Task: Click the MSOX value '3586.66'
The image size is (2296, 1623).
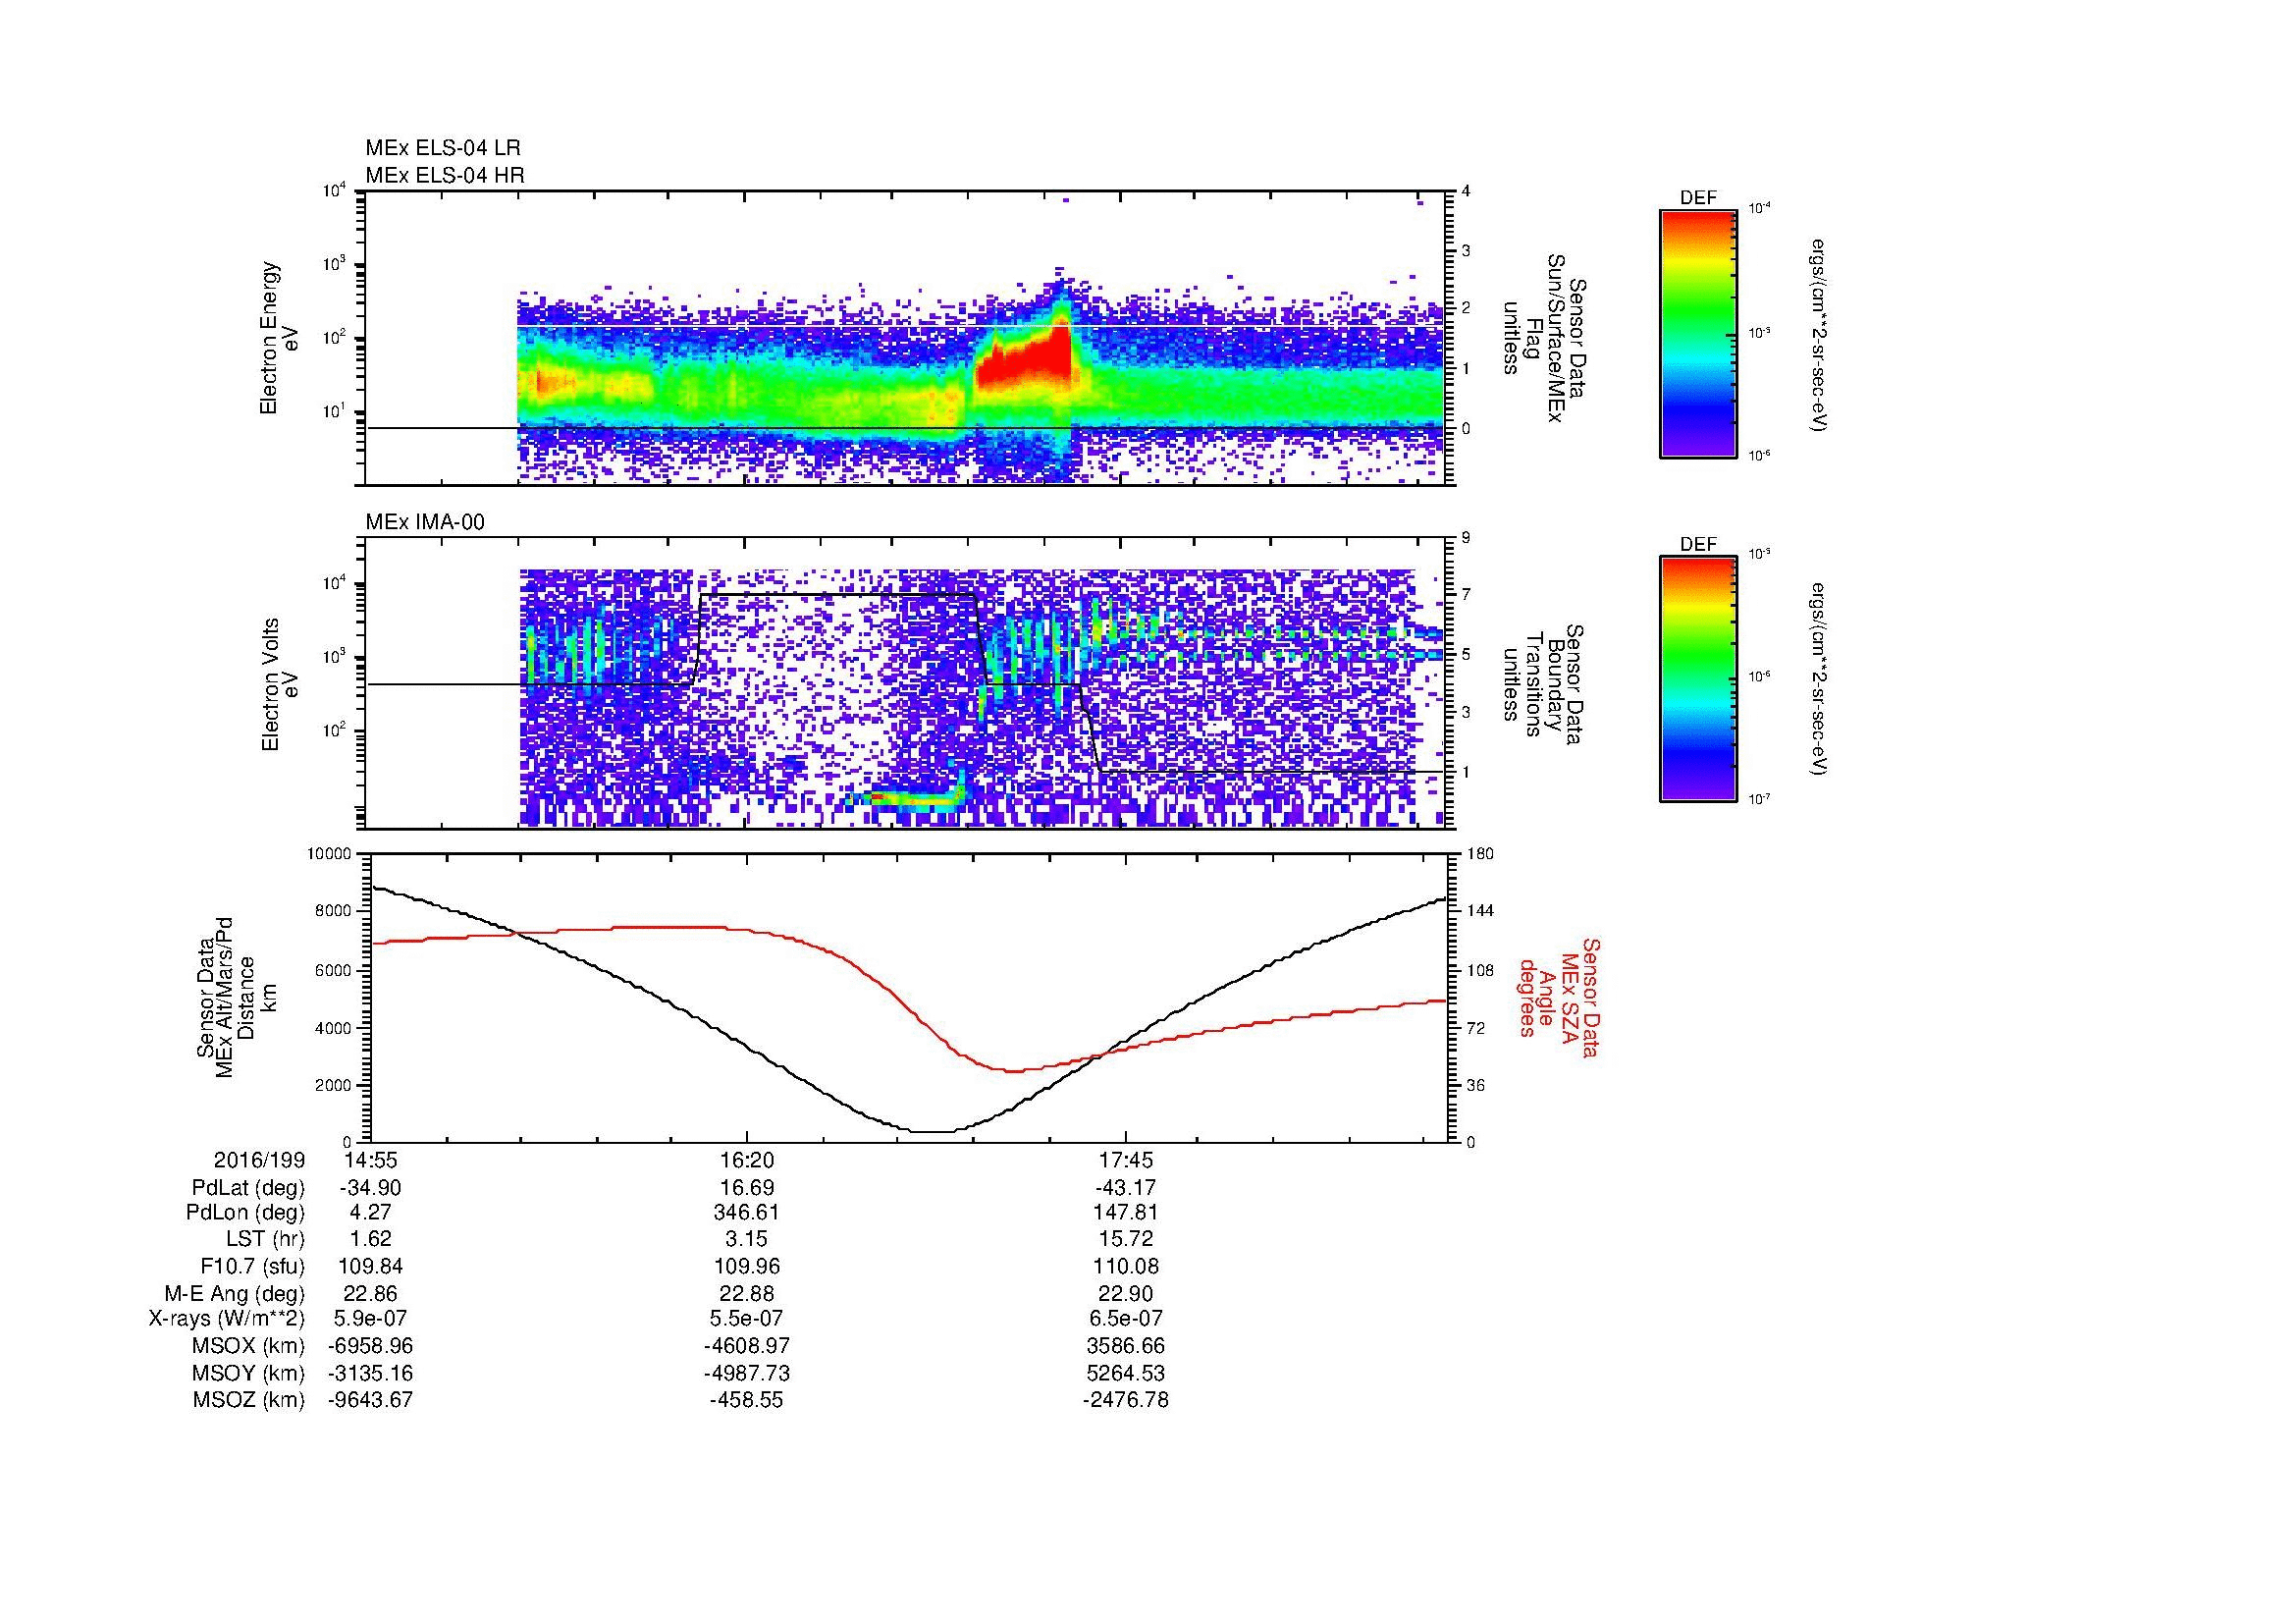Action: [x=1126, y=1346]
